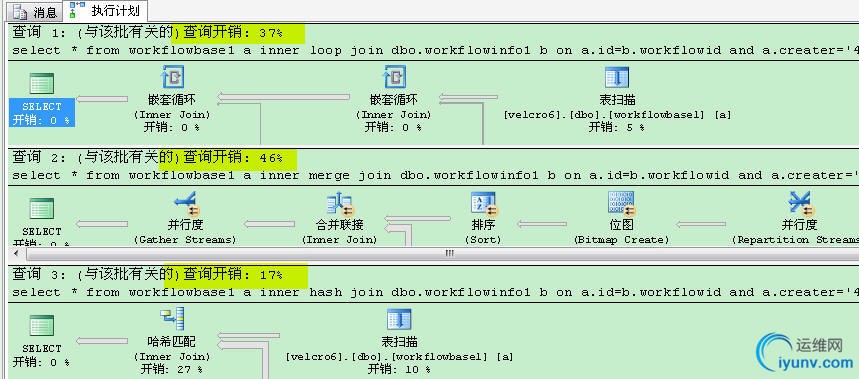This screenshot has width=859, height=379.
Task: Click the Repartition Streams 并行度 operator
Action: pyautogui.click(x=800, y=203)
